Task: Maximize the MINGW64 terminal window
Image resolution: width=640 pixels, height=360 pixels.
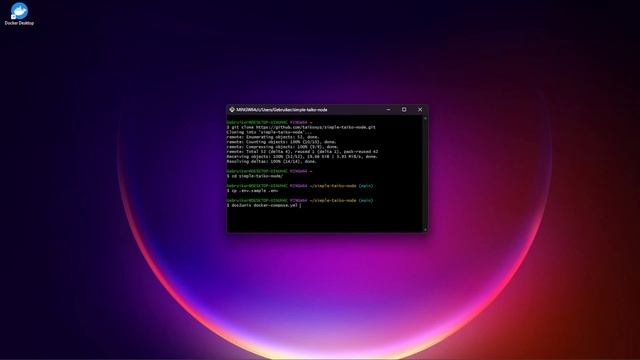Action: tap(404, 109)
